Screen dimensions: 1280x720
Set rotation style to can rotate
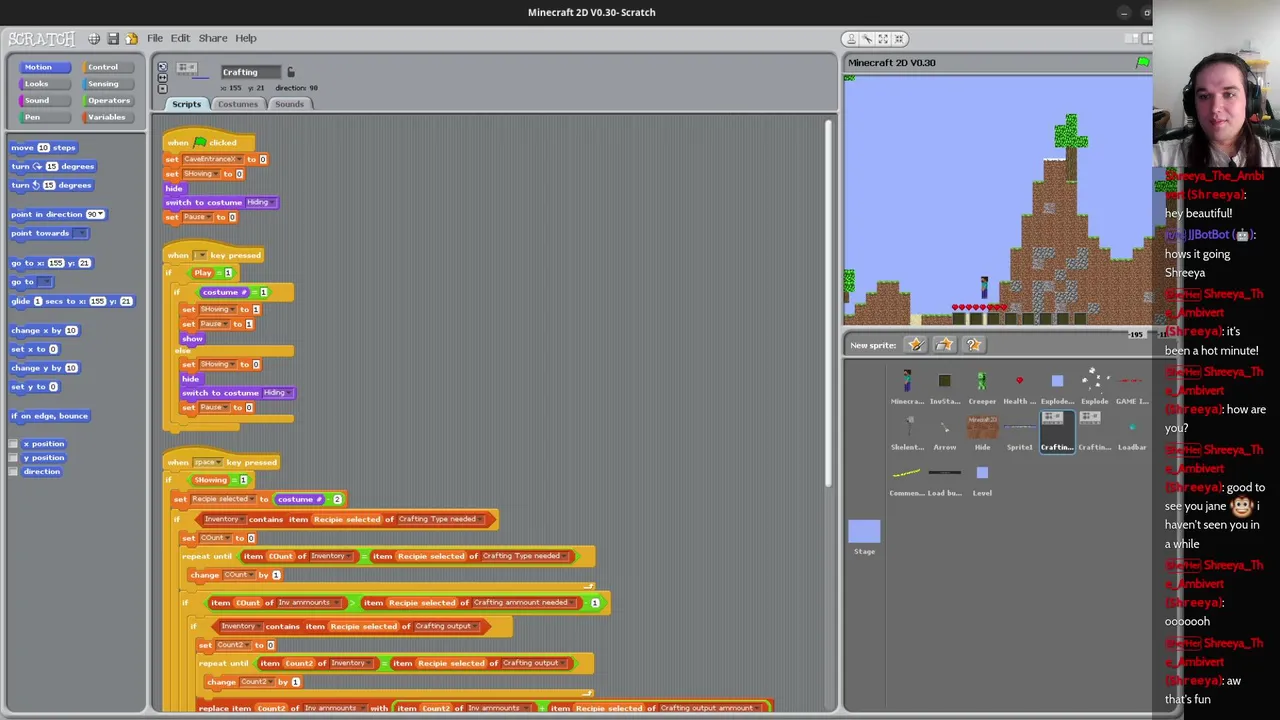(162, 67)
